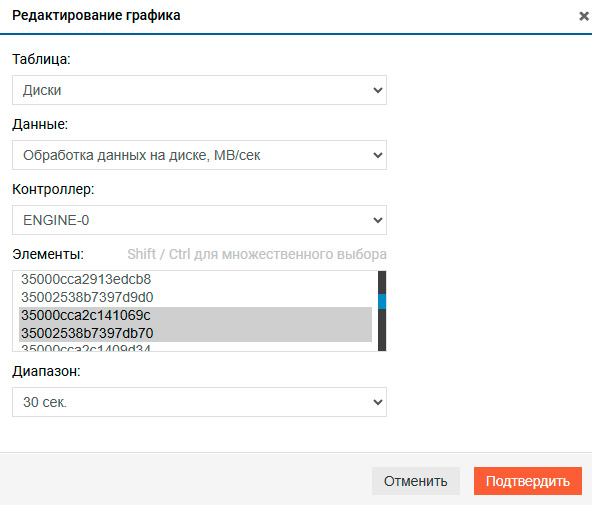Screen dimensions: 592x505
Task: Click the blue scrollbar thumb in Элементы list
Action: click(x=382, y=302)
